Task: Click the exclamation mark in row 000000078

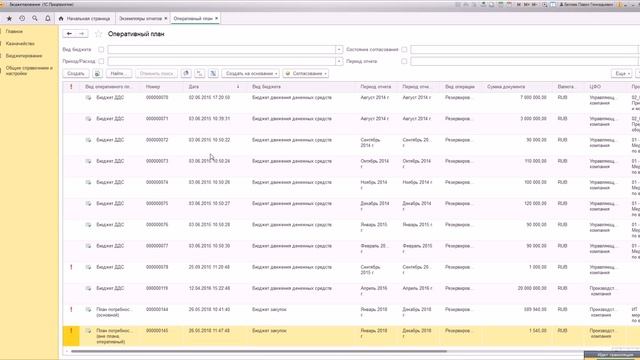Action: 71,267
